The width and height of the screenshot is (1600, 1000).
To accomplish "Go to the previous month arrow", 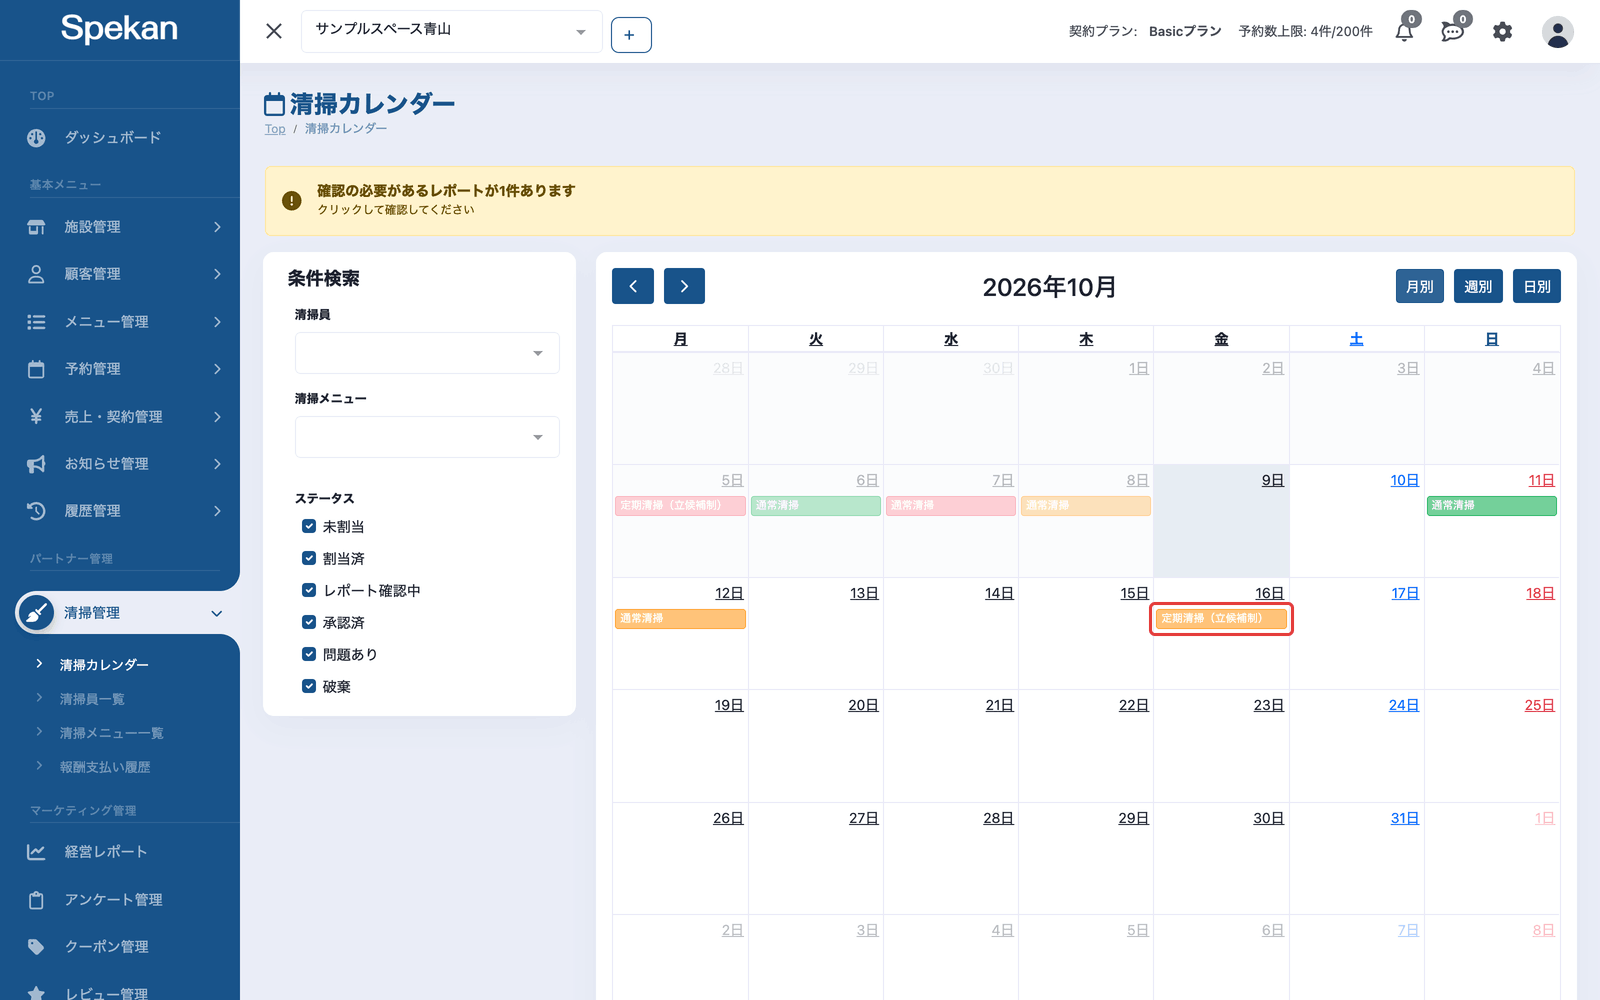I will click(633, 286).
